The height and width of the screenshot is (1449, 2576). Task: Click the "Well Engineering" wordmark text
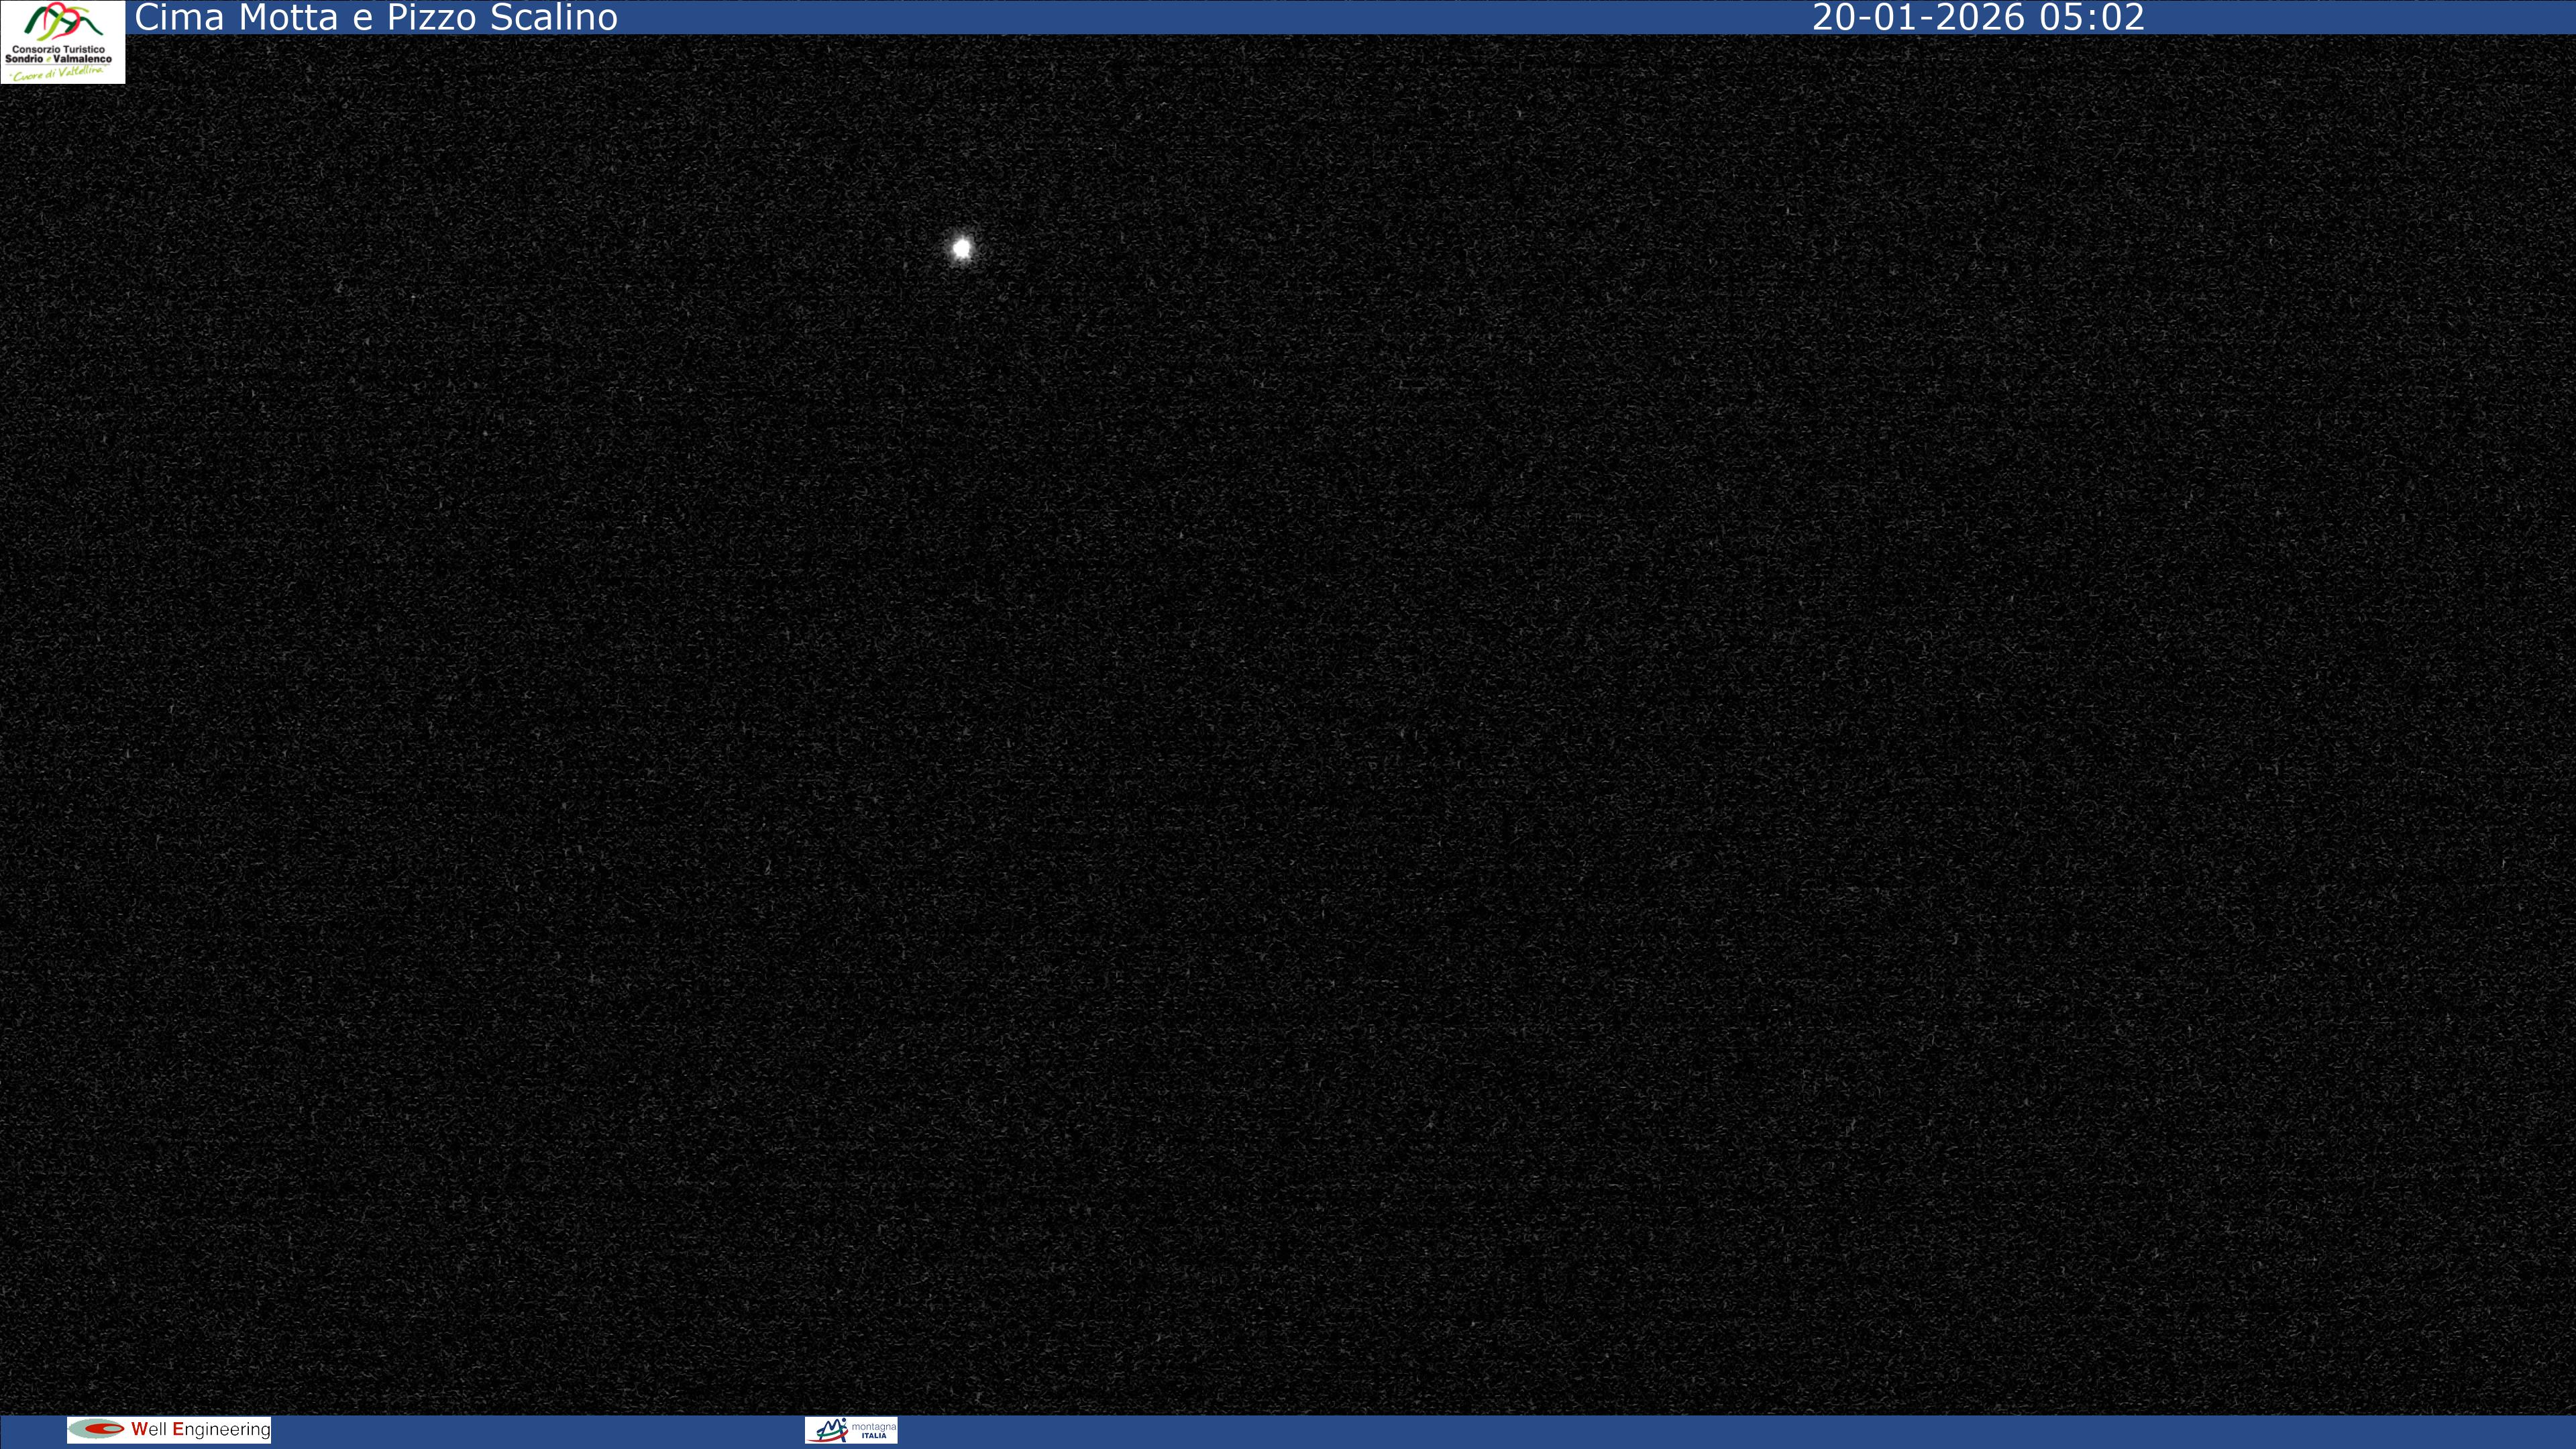pos(200,1429)
